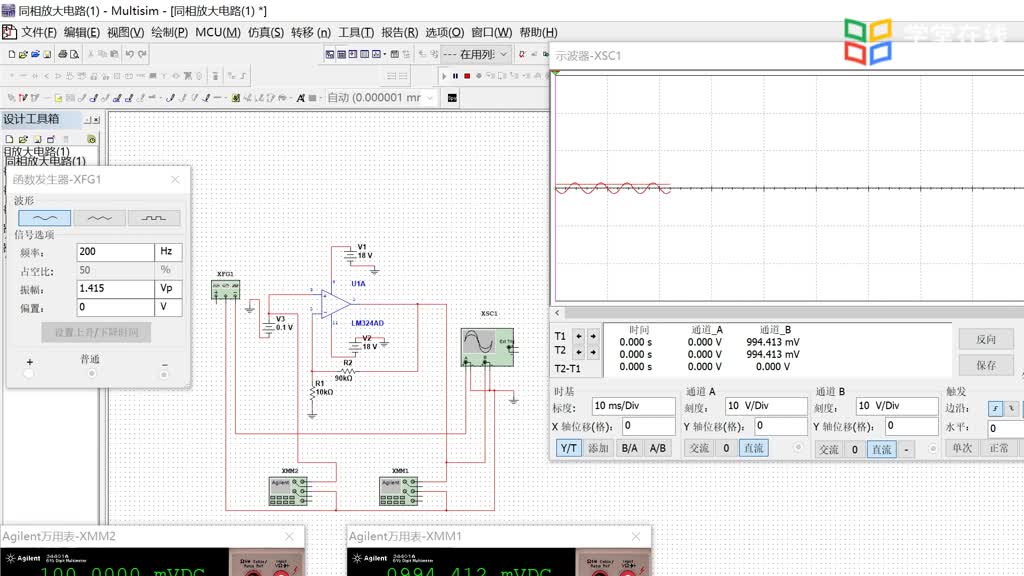Click the 单次 single trigger button

pos(962,449)
